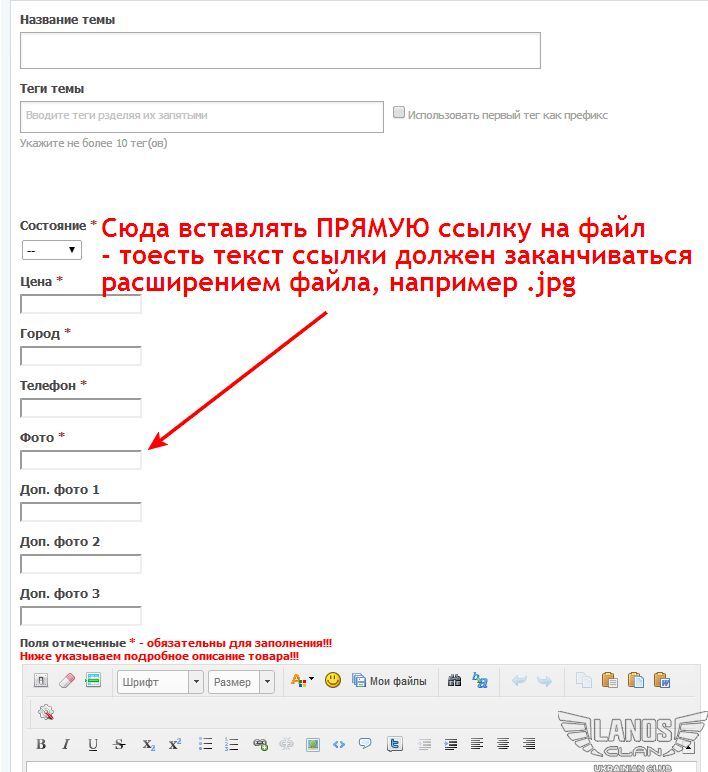Image resolution: width=708 pixels, height=772 pixels.
Task: Apply strikethrough to text
Action: (x=120, y=744)
